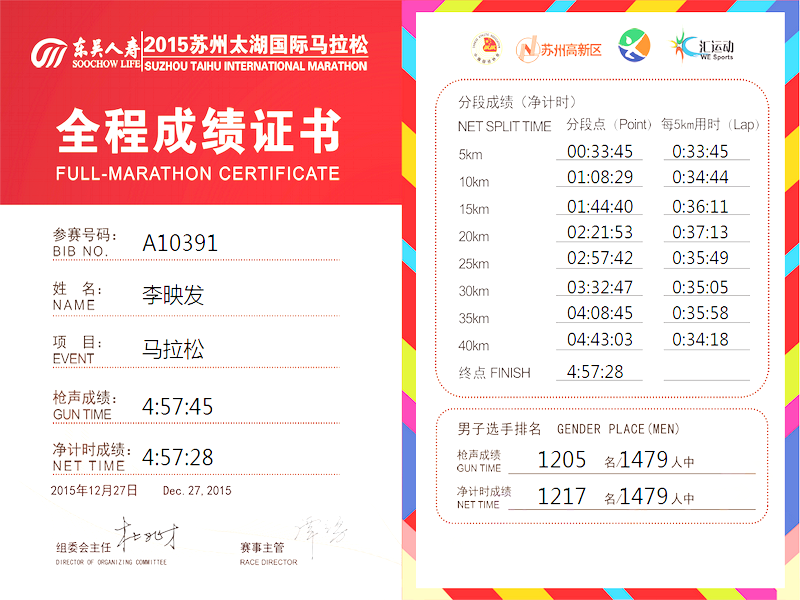
Task: Click the 10km lap time 0:34:44
Action: 700,177
